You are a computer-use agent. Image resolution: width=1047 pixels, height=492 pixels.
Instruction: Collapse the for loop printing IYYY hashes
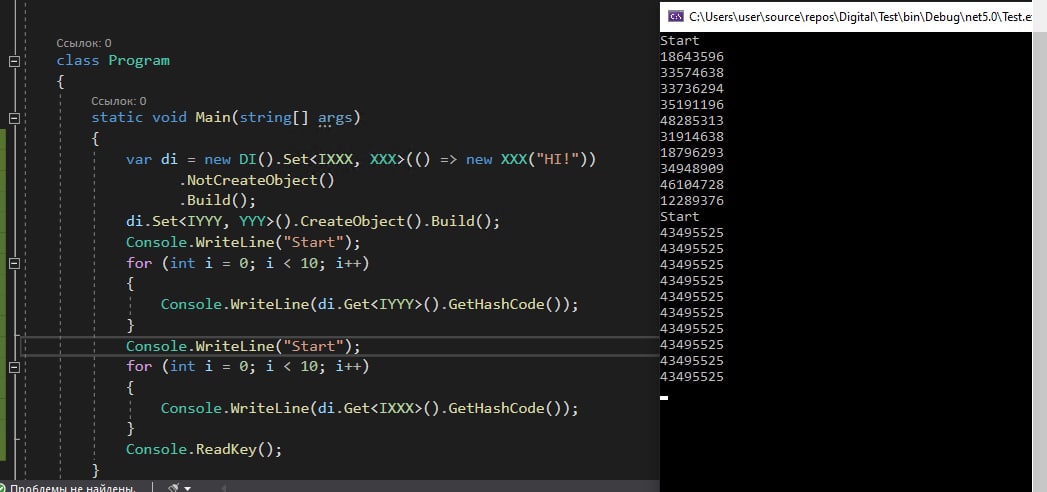pyautogui.click(x=14, y=264)
